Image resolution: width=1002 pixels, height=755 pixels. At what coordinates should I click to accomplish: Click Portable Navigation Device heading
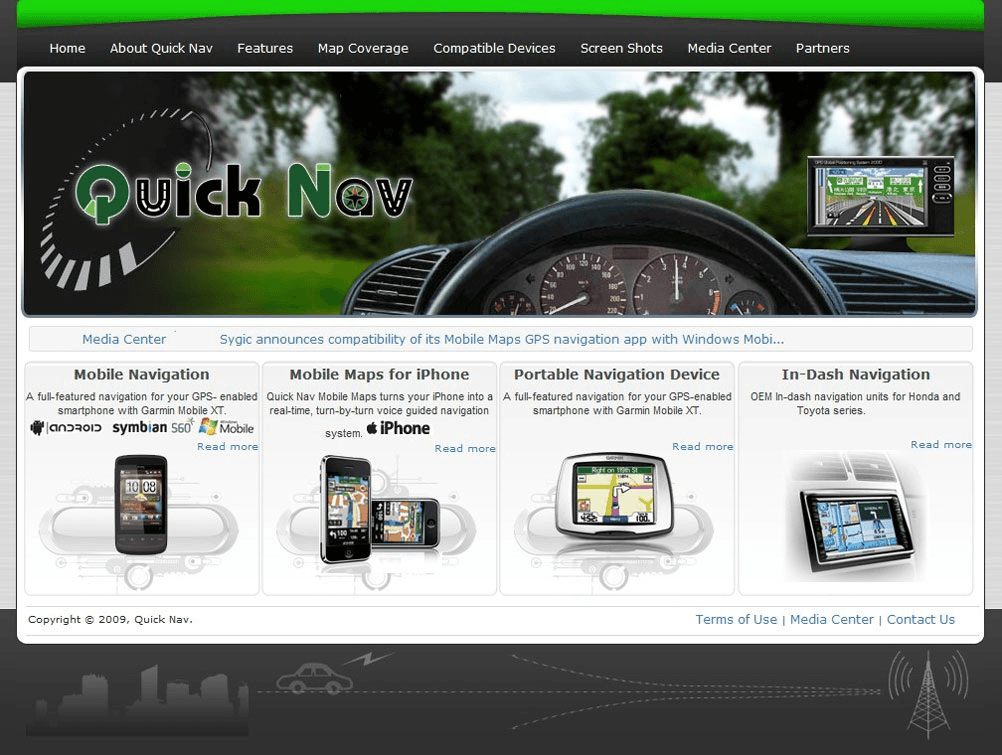[617, 375]
